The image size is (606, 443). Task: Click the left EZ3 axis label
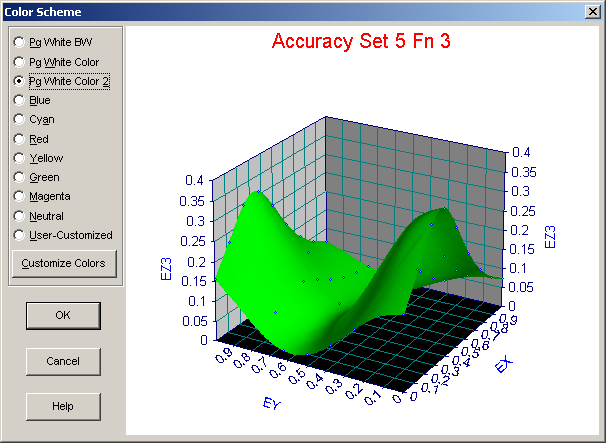[x=166, y=269]
